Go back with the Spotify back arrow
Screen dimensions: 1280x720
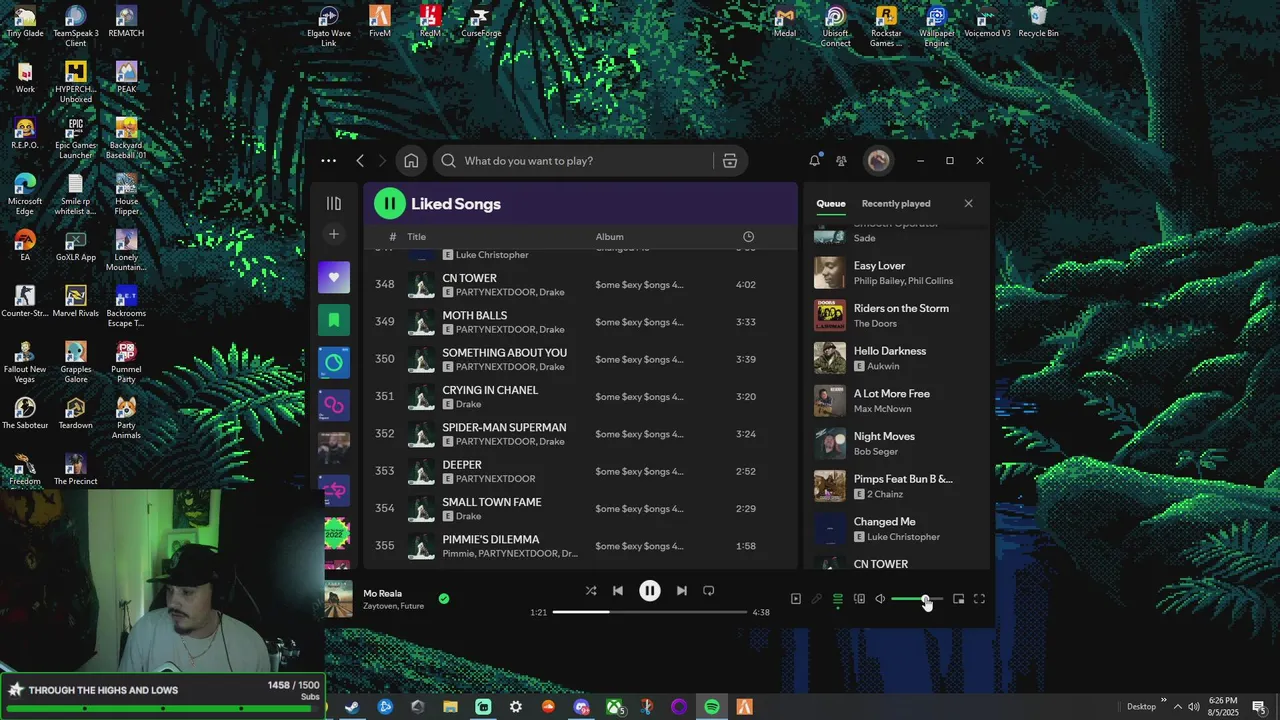pos(360,160)
